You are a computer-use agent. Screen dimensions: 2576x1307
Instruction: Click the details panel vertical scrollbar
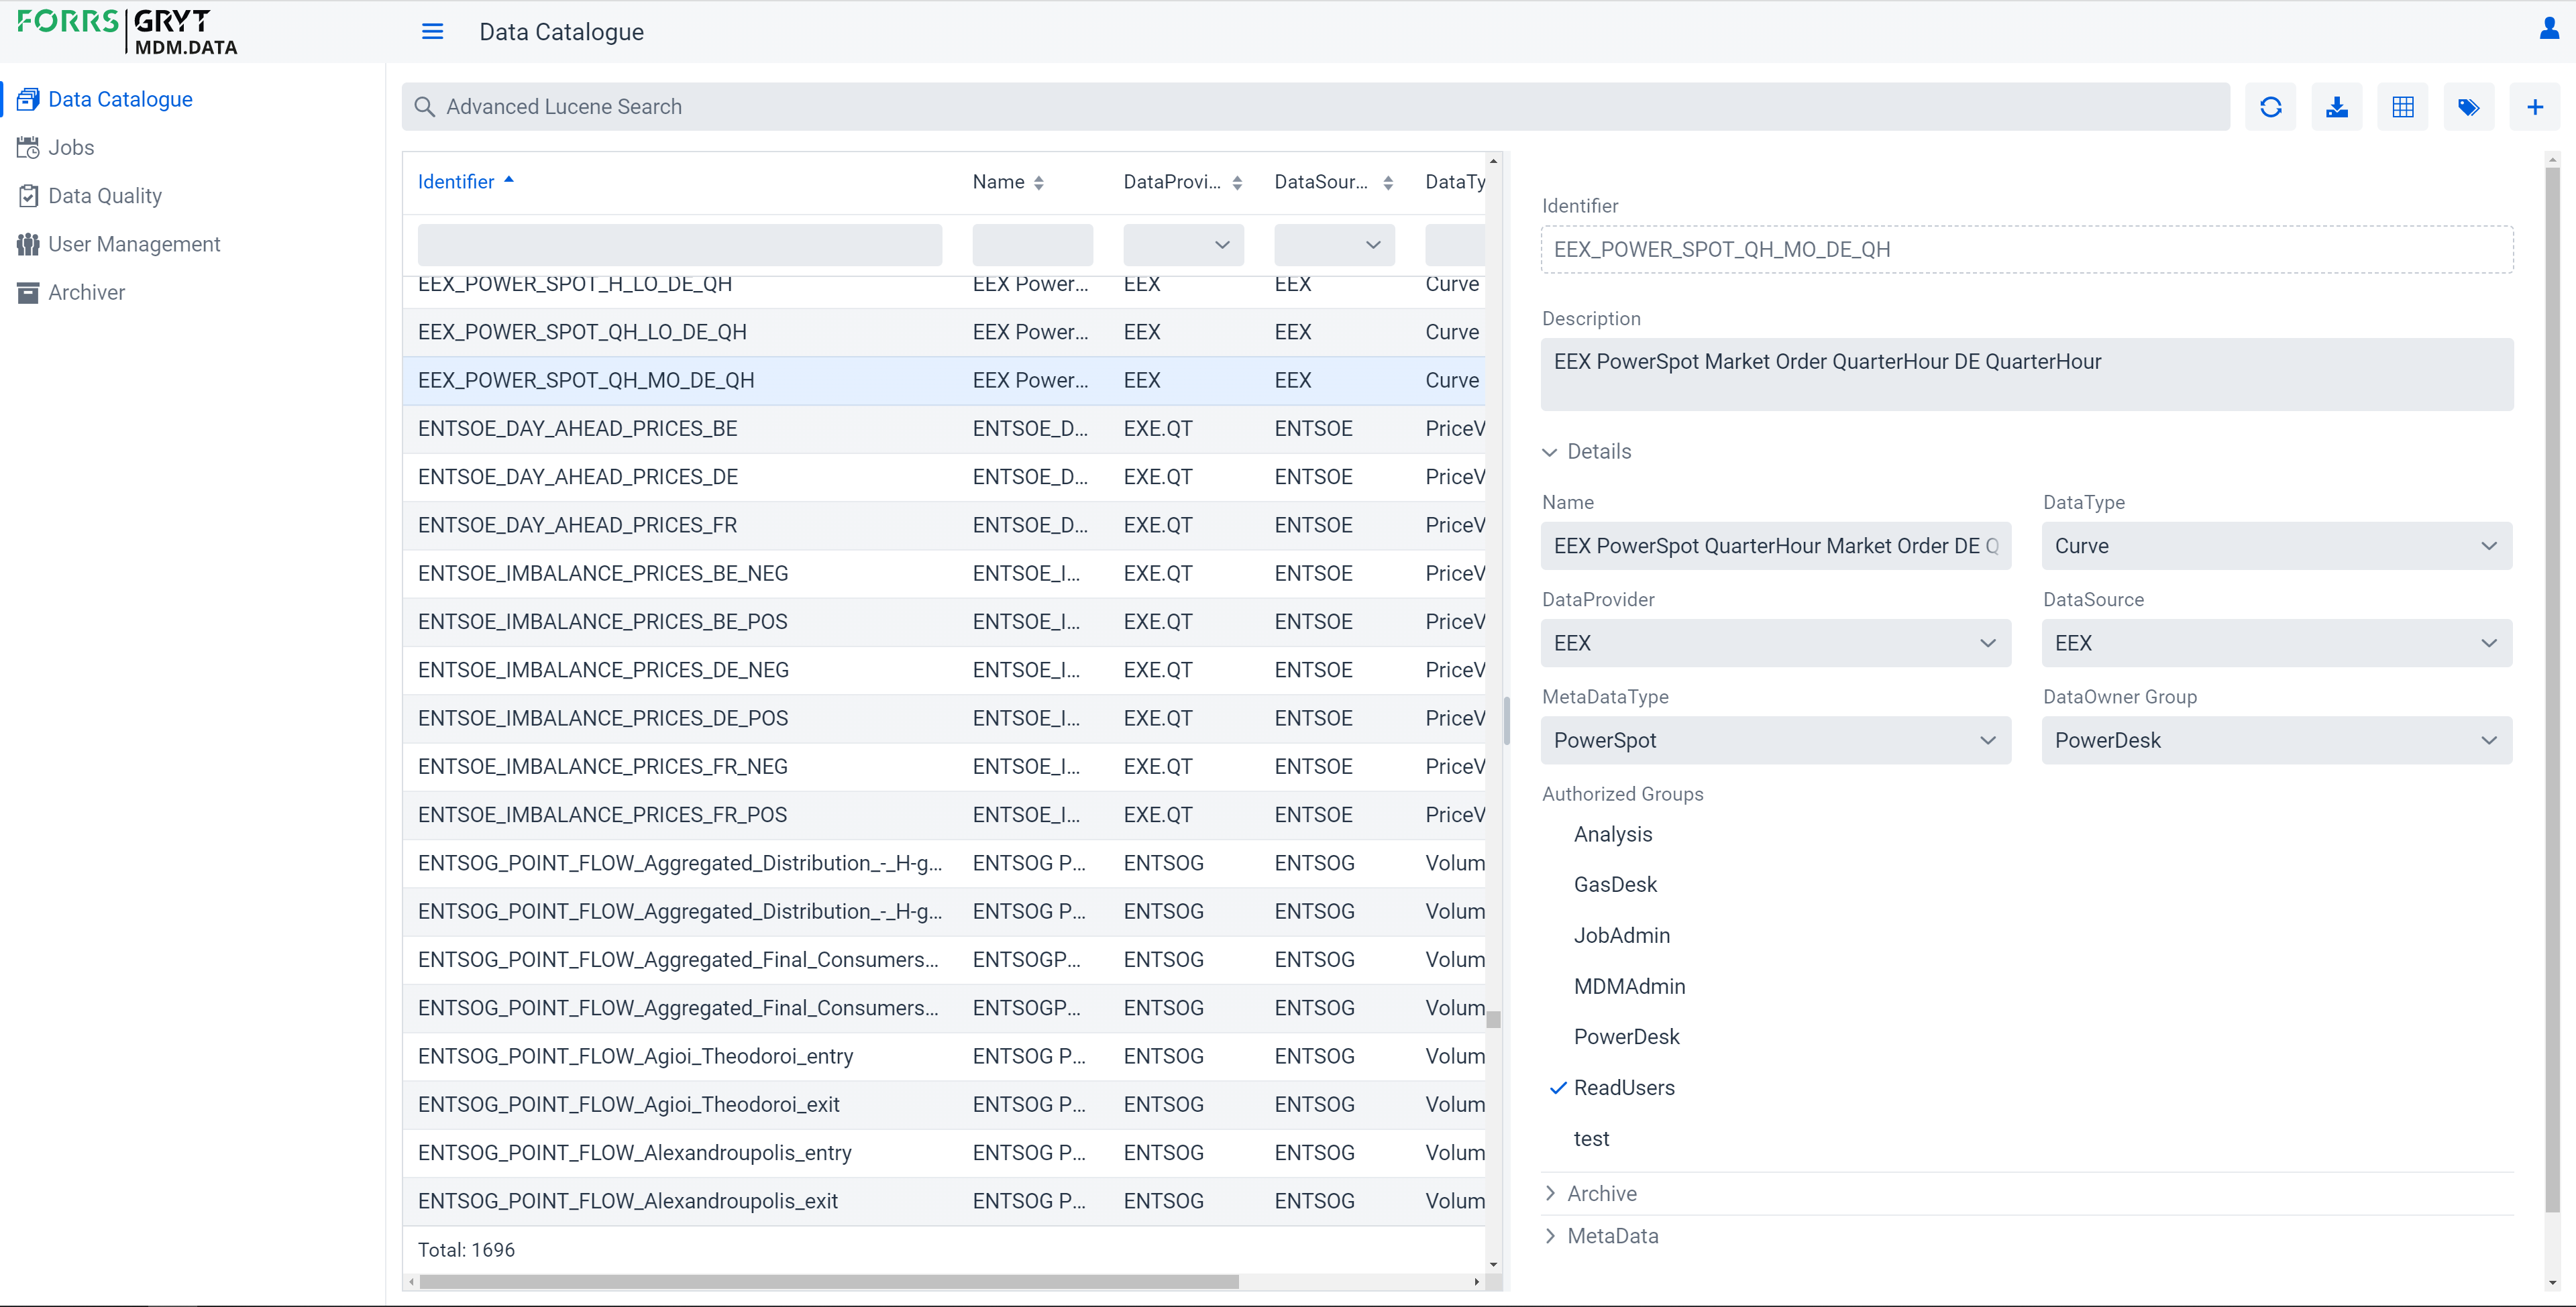[2552, 690]
